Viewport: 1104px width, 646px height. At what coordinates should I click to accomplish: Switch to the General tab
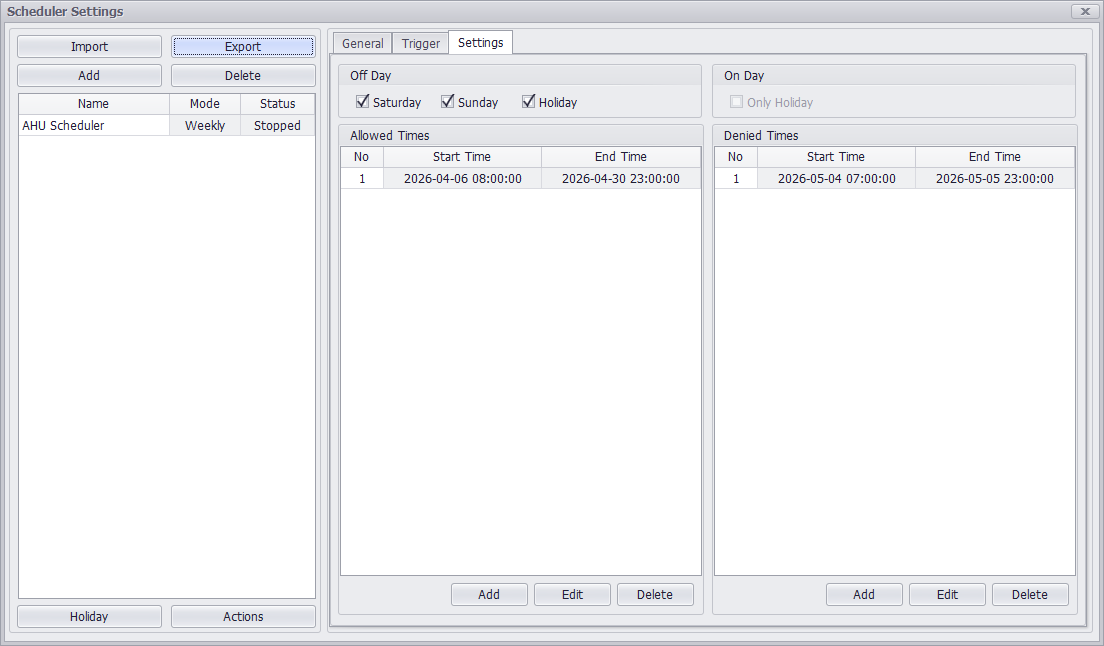[x=362, y=44]
